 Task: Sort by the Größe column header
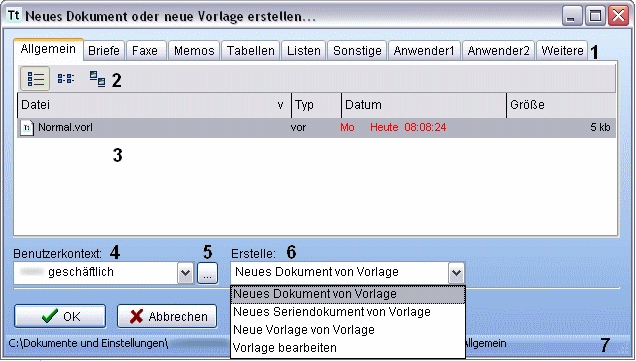click(561, 105)
